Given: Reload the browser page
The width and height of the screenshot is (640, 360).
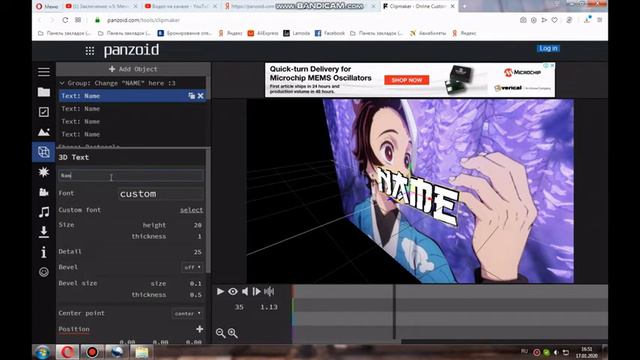Looking at the screenshot, I should click(65, 20).
